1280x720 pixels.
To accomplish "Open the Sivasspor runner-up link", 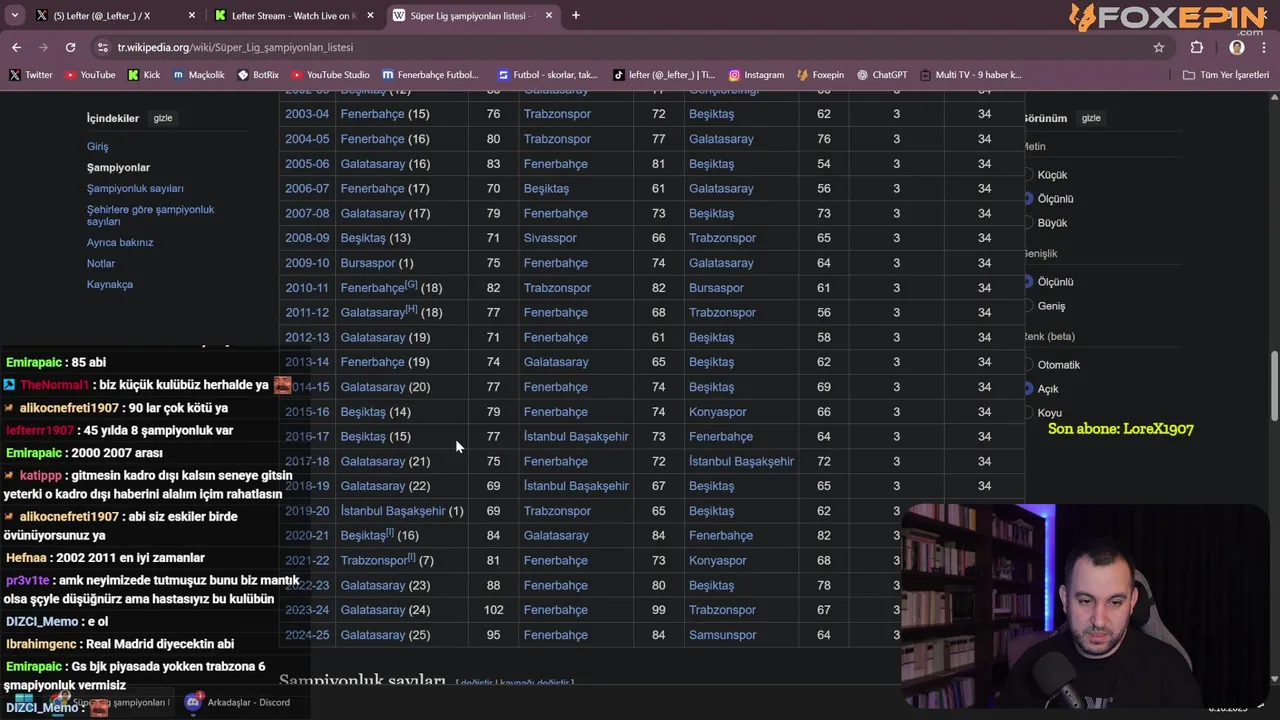I will click(x=550, y=238).
